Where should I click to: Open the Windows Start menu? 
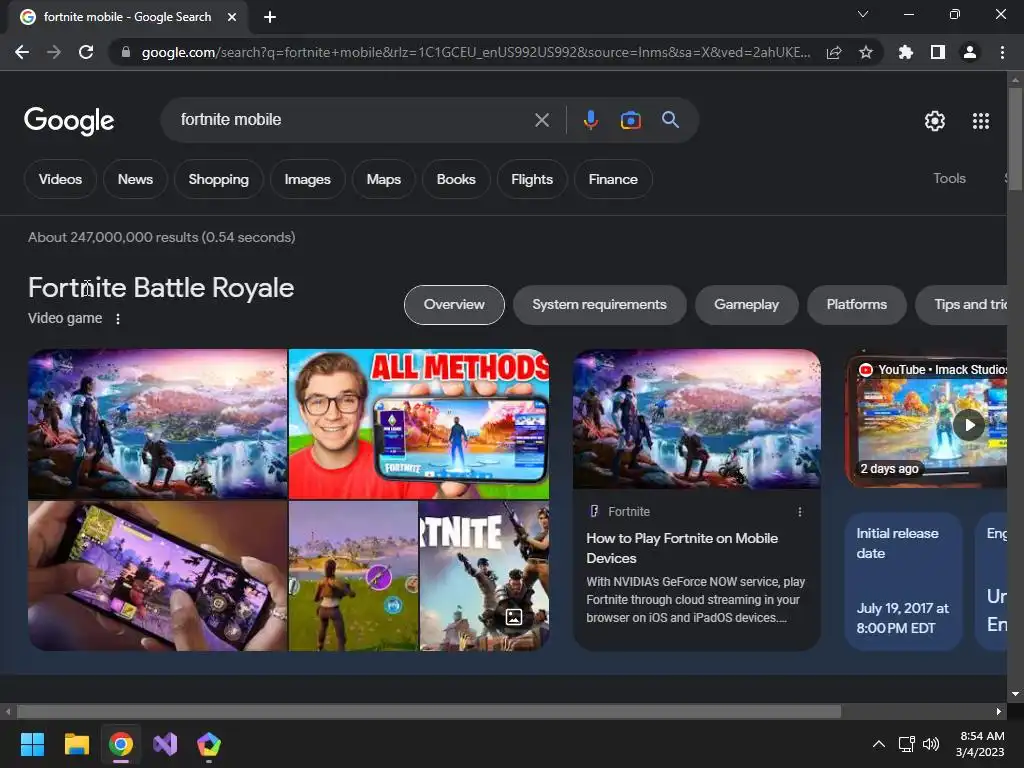click(x=32, y=744)
